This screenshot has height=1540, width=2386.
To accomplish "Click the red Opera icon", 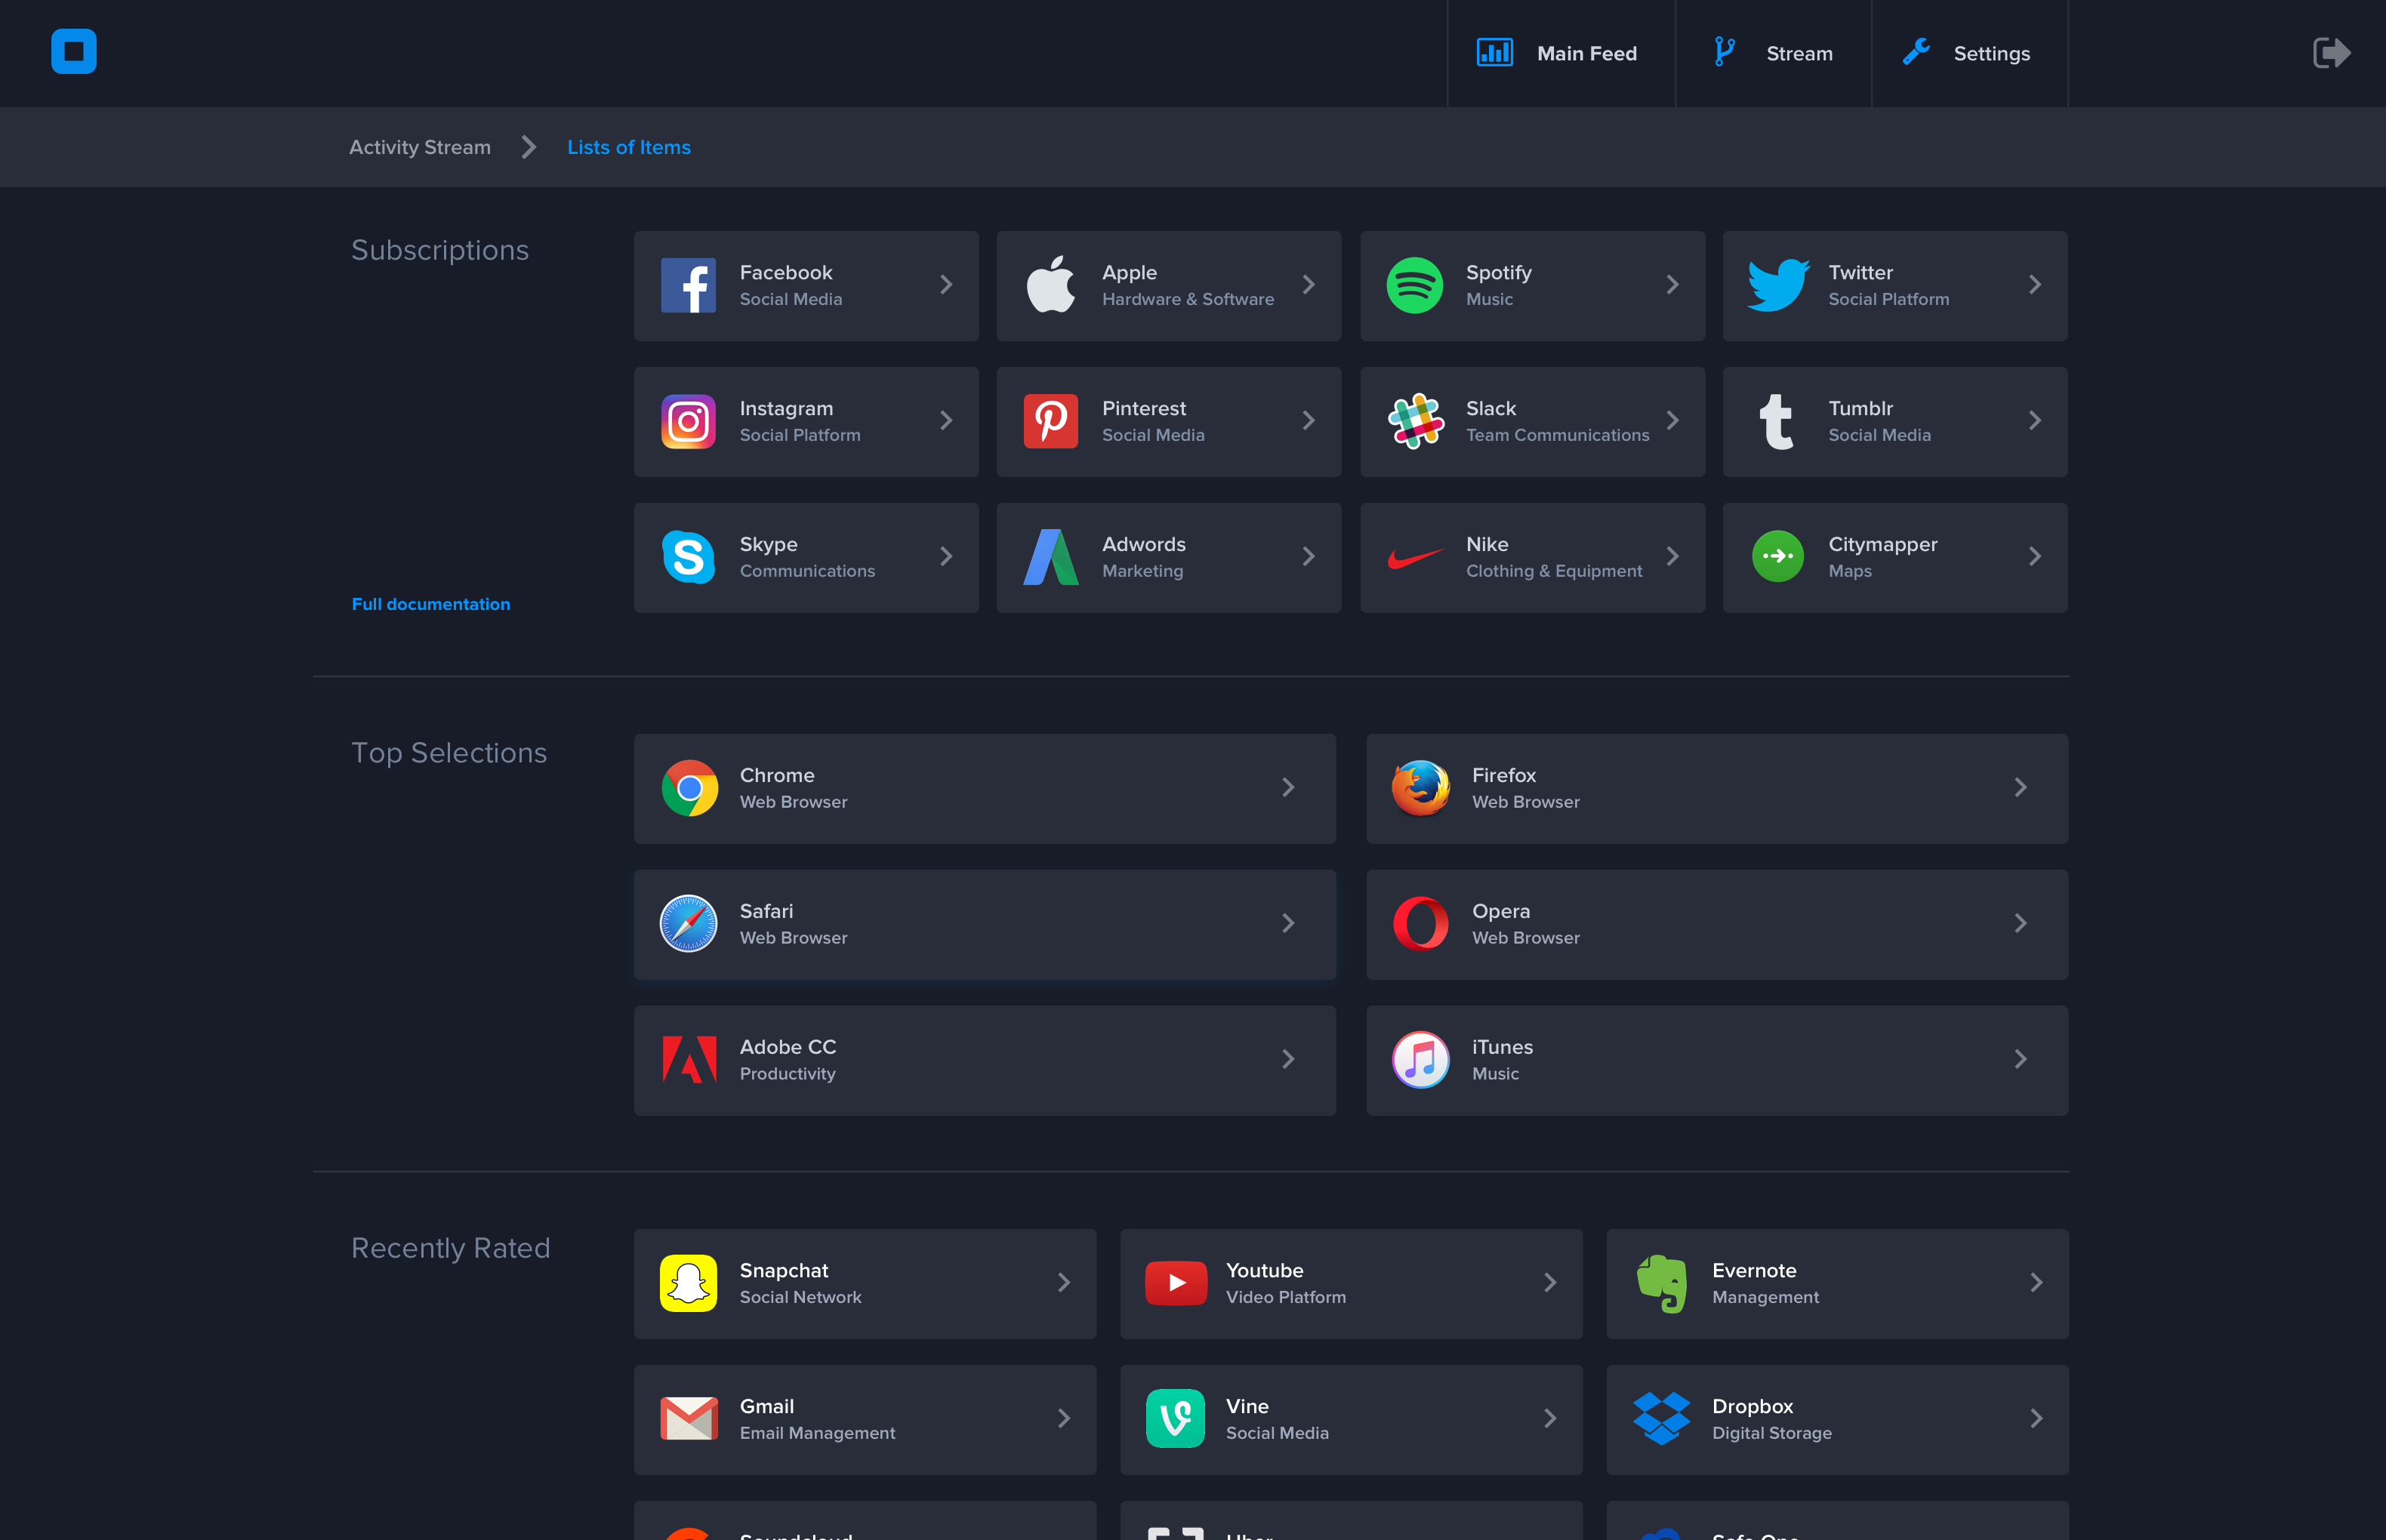I will pos(1421,924).
